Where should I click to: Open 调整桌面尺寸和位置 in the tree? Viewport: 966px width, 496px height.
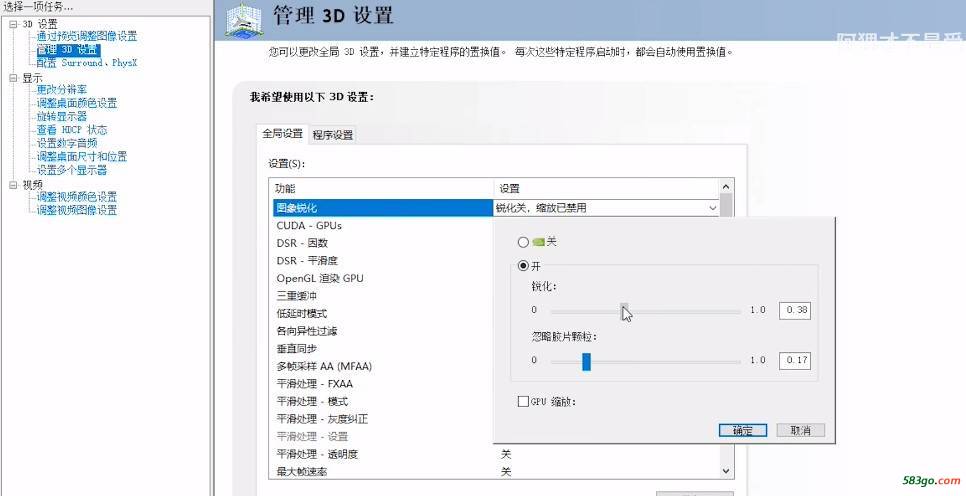(81, 157)
